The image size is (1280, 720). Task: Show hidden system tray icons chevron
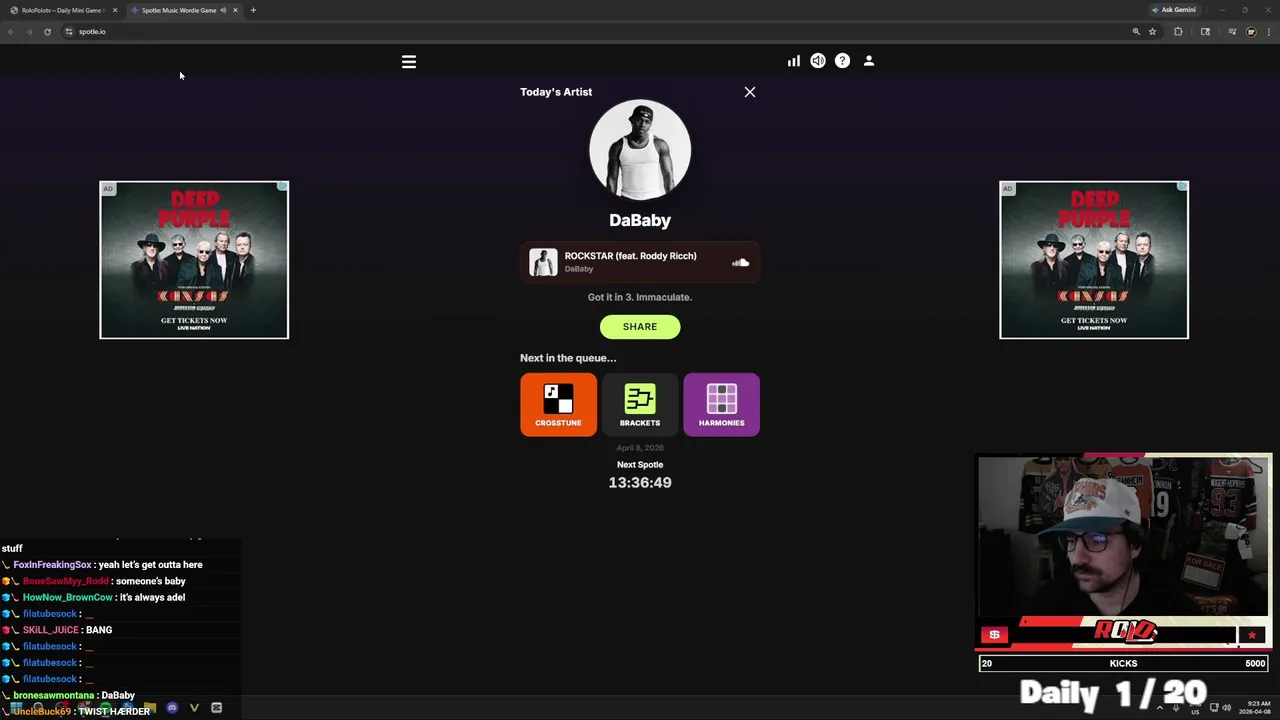[1160, 708]
